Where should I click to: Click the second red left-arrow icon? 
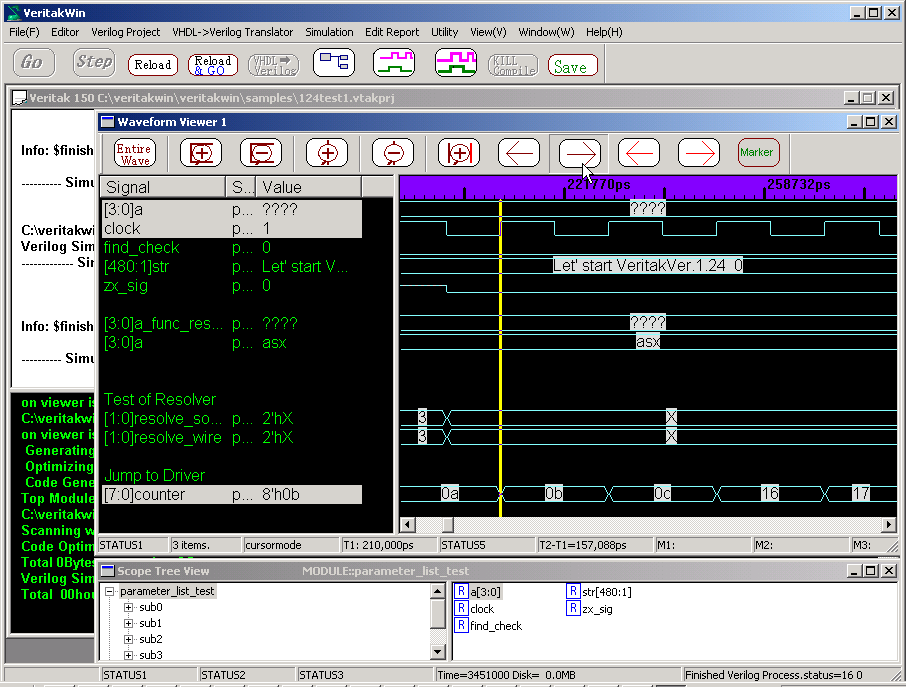[x=639, y=153]
